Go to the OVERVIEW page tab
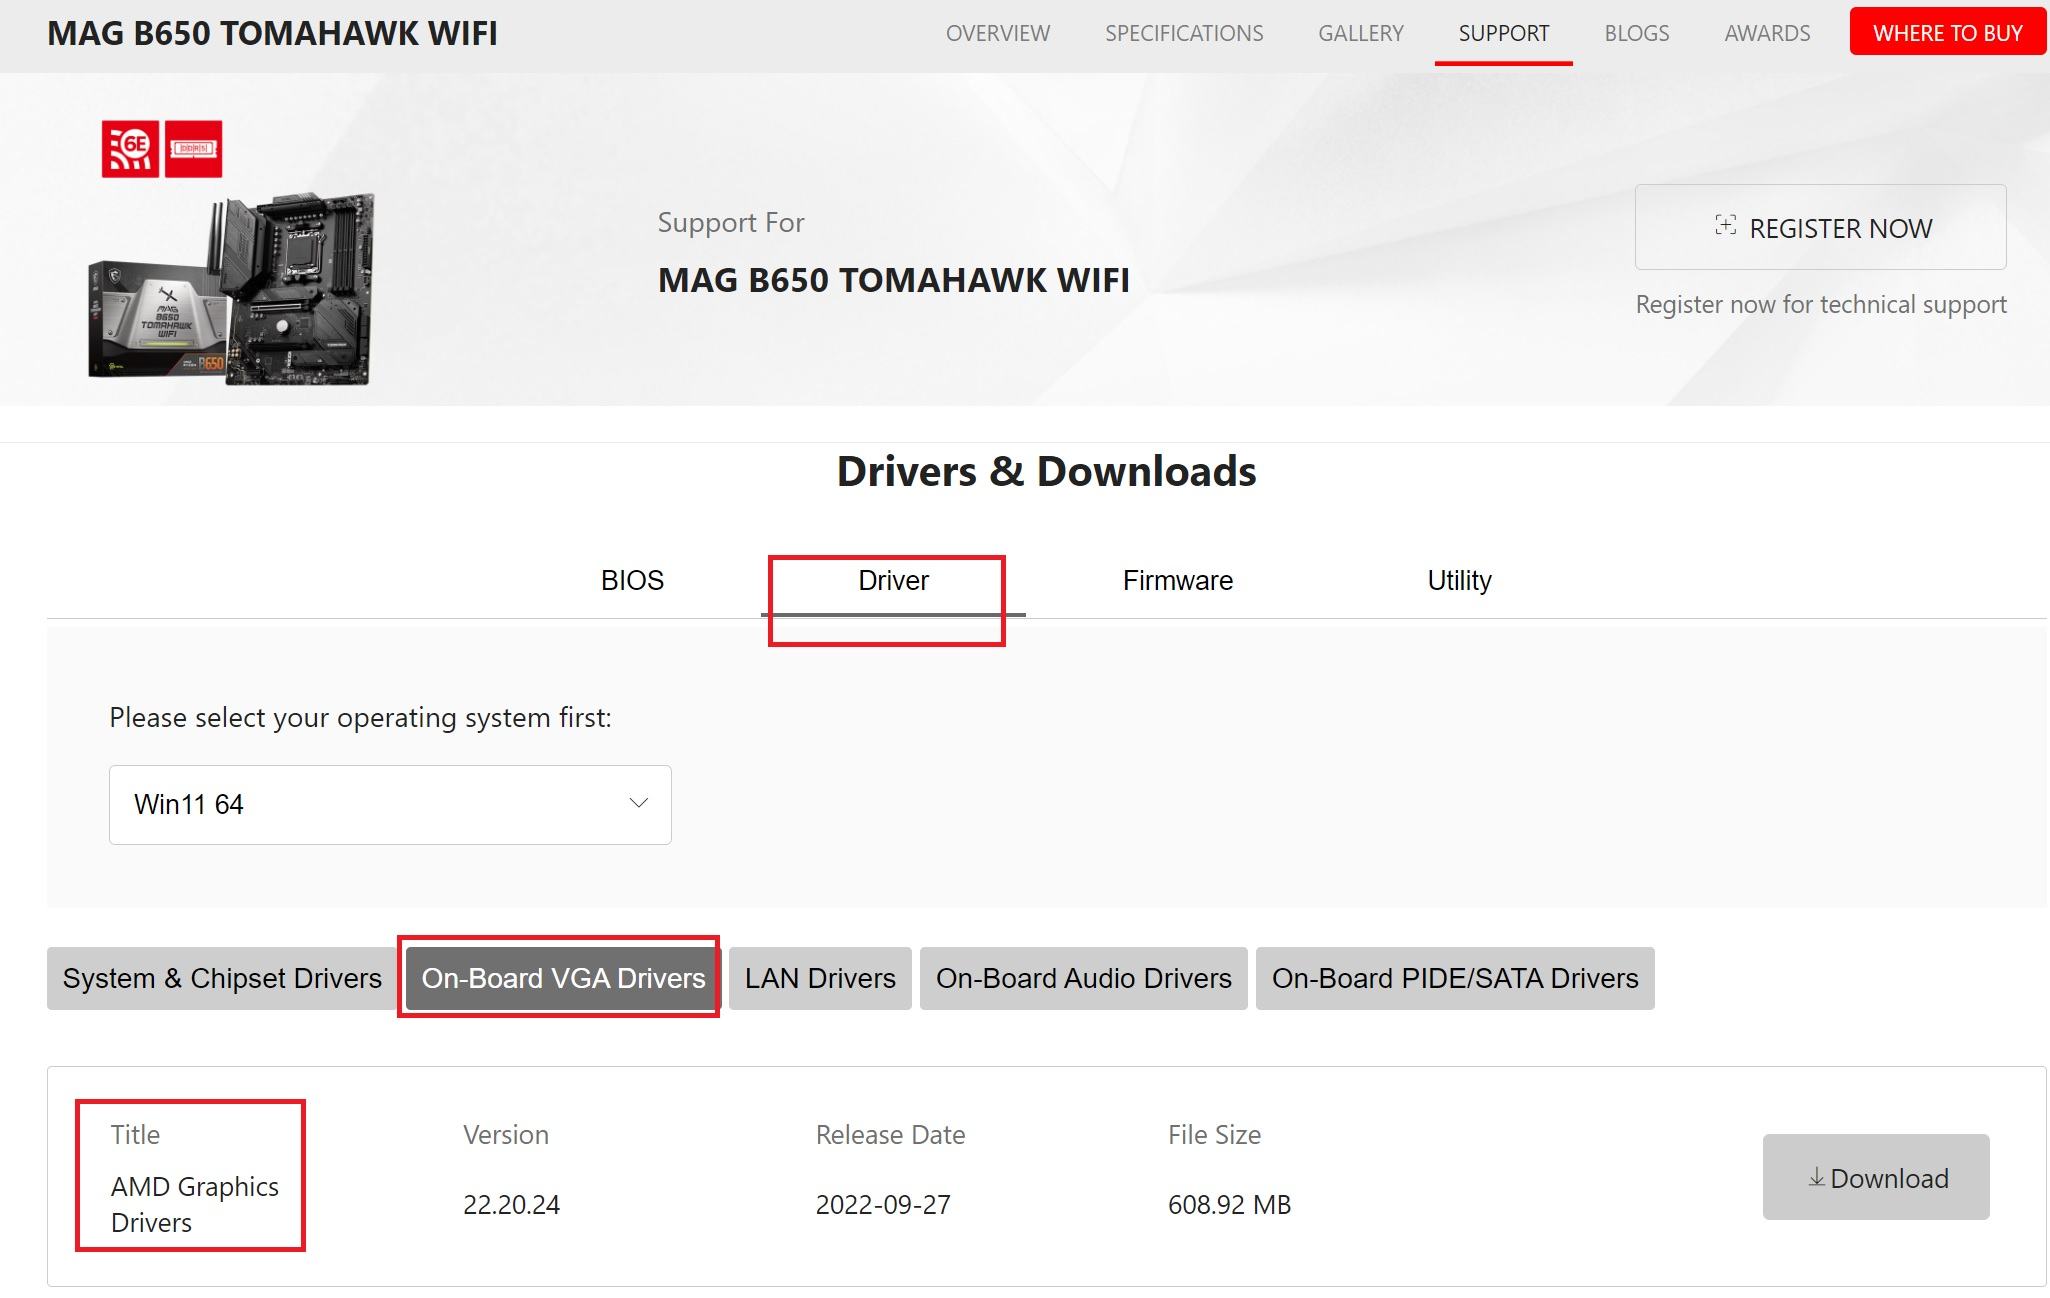 pos(998,33)
